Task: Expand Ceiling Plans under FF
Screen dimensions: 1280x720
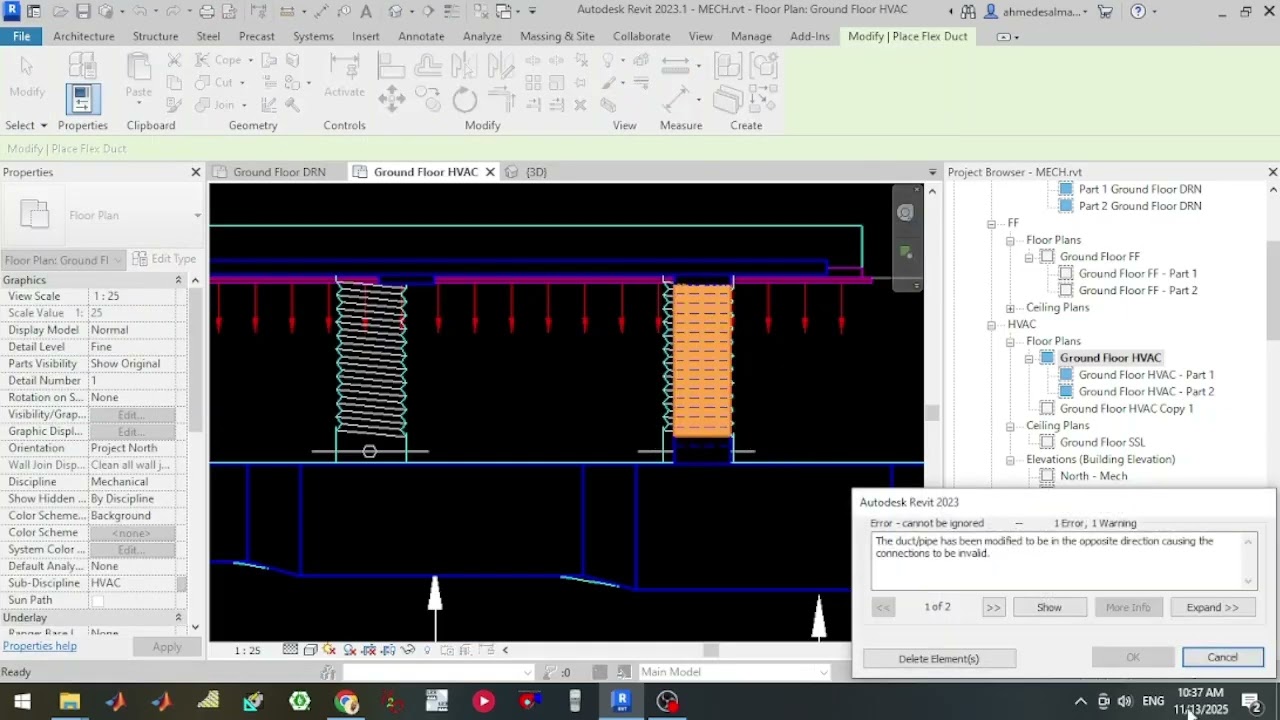Action: coord(1010,308)
